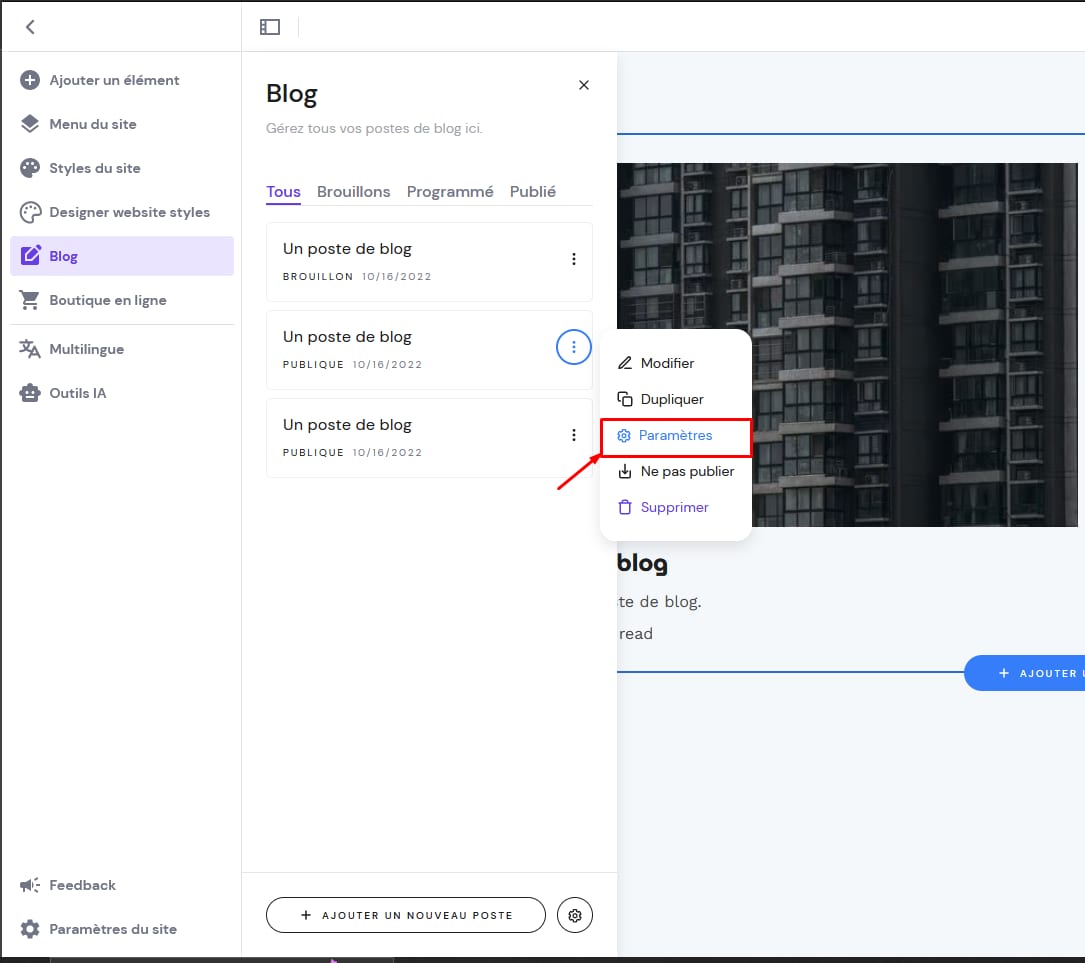
Task: Open three-dot menu of the last post
Action: pos(574,435)
